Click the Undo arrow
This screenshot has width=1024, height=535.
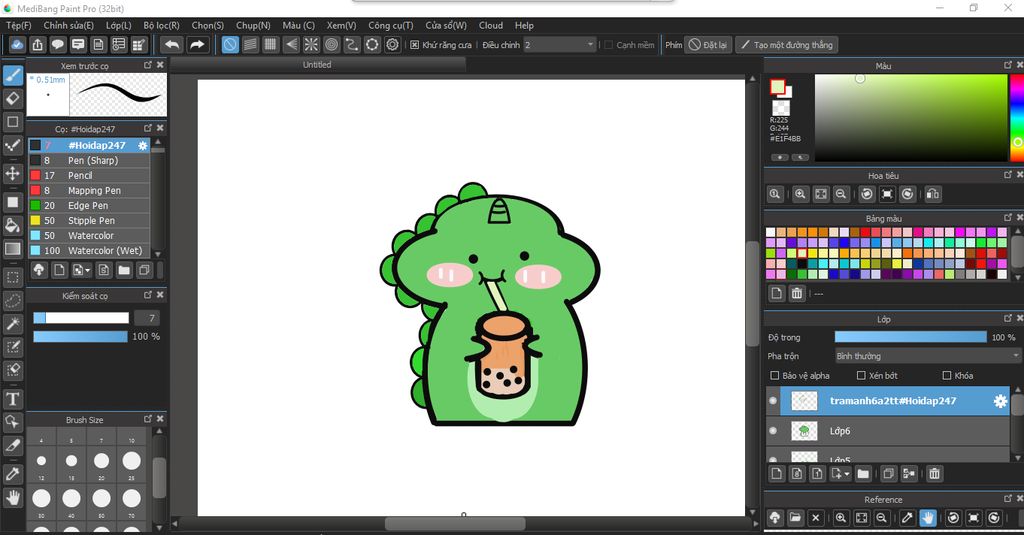(172, 44)
